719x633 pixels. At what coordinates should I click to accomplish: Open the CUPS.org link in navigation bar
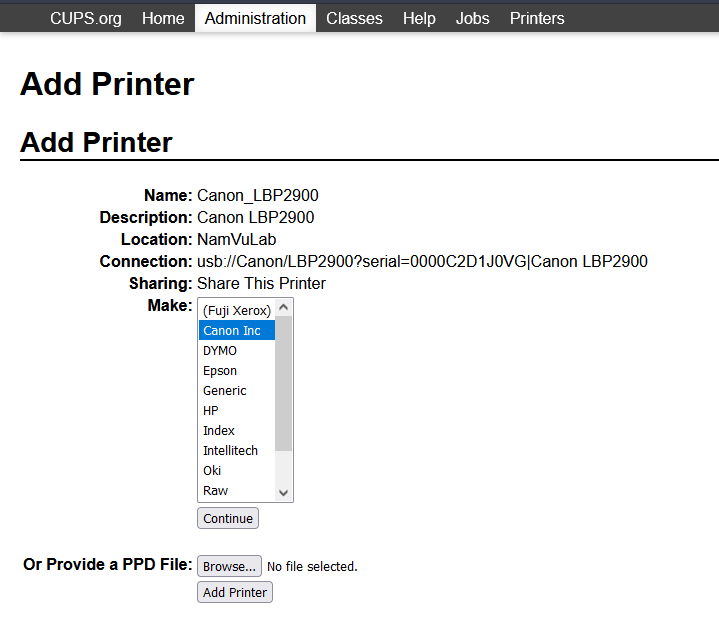86,18
